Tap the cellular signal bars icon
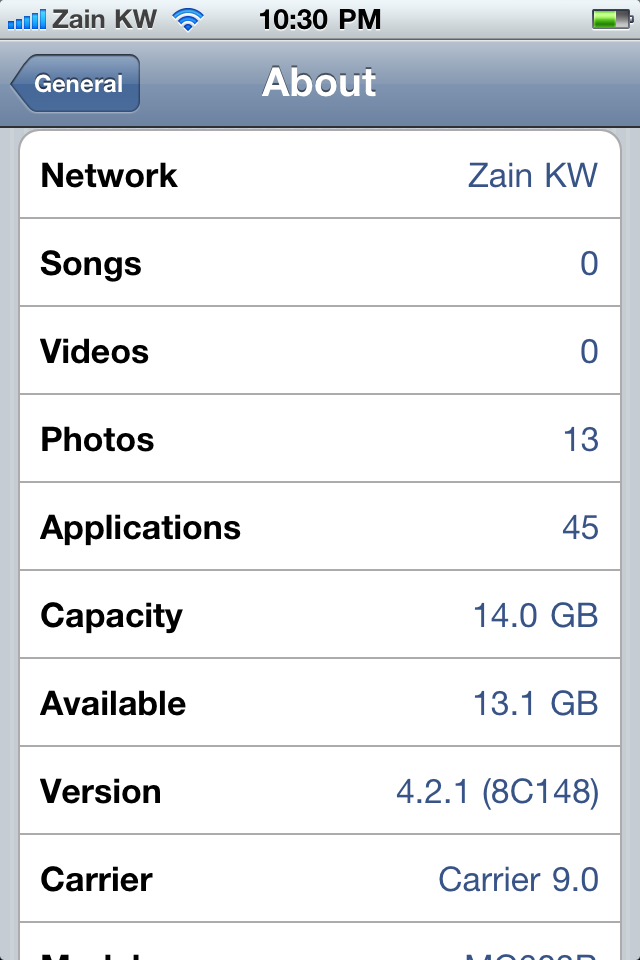Viewport: 640px width, 960px height. (26, 18)
